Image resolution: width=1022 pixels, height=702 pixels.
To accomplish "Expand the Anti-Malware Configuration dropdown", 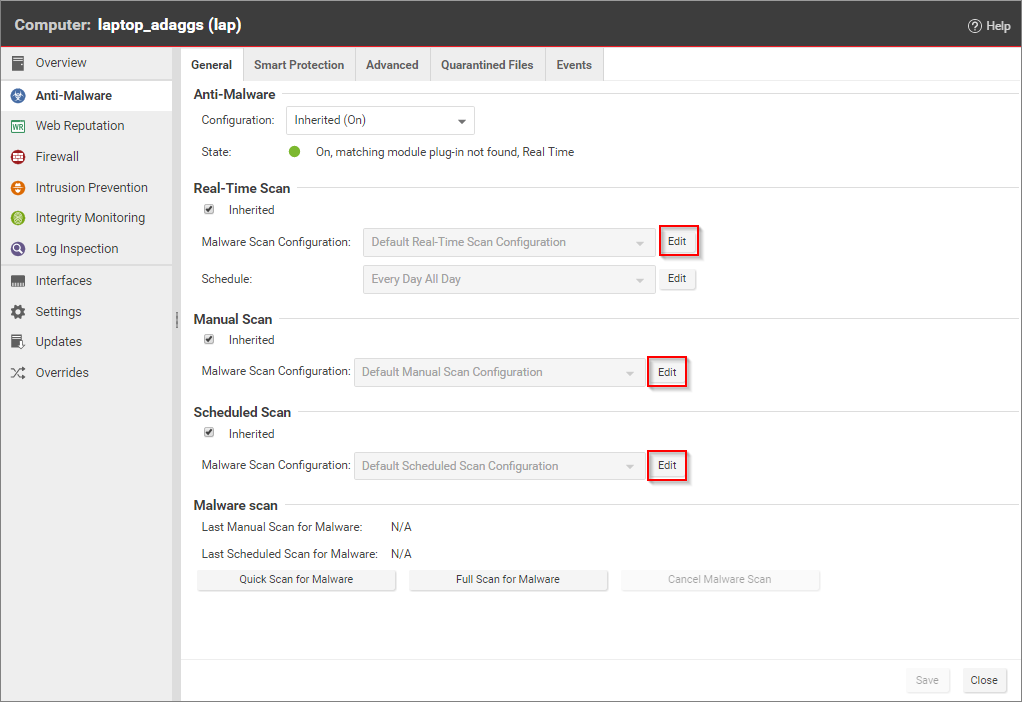I will [380, 121].
